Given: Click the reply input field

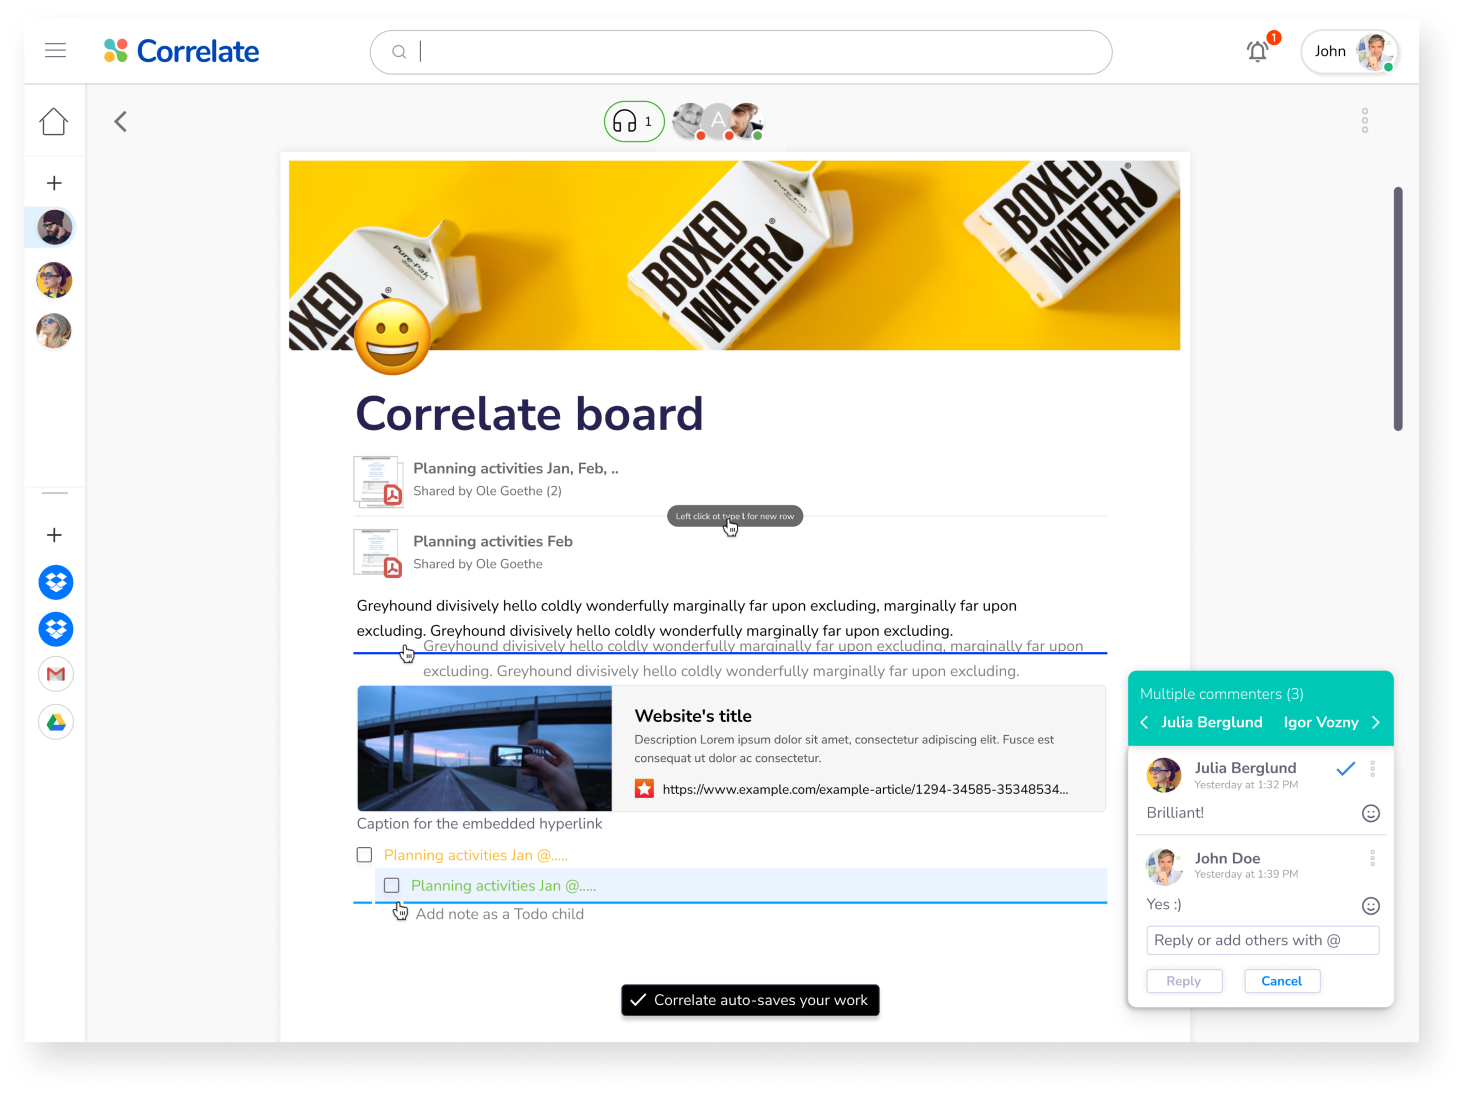Looking at the screenshot, I should (x=1262, y=940).
